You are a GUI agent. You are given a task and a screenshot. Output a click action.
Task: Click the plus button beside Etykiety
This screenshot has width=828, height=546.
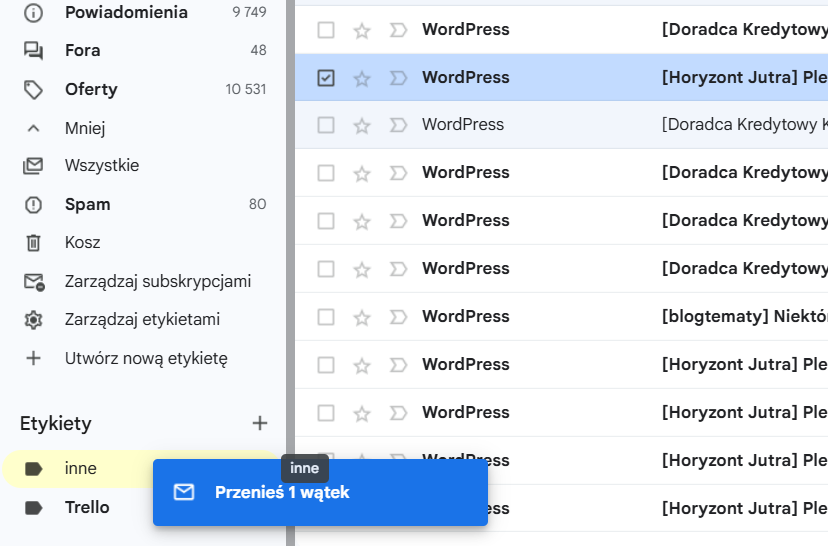click(259, 423)
